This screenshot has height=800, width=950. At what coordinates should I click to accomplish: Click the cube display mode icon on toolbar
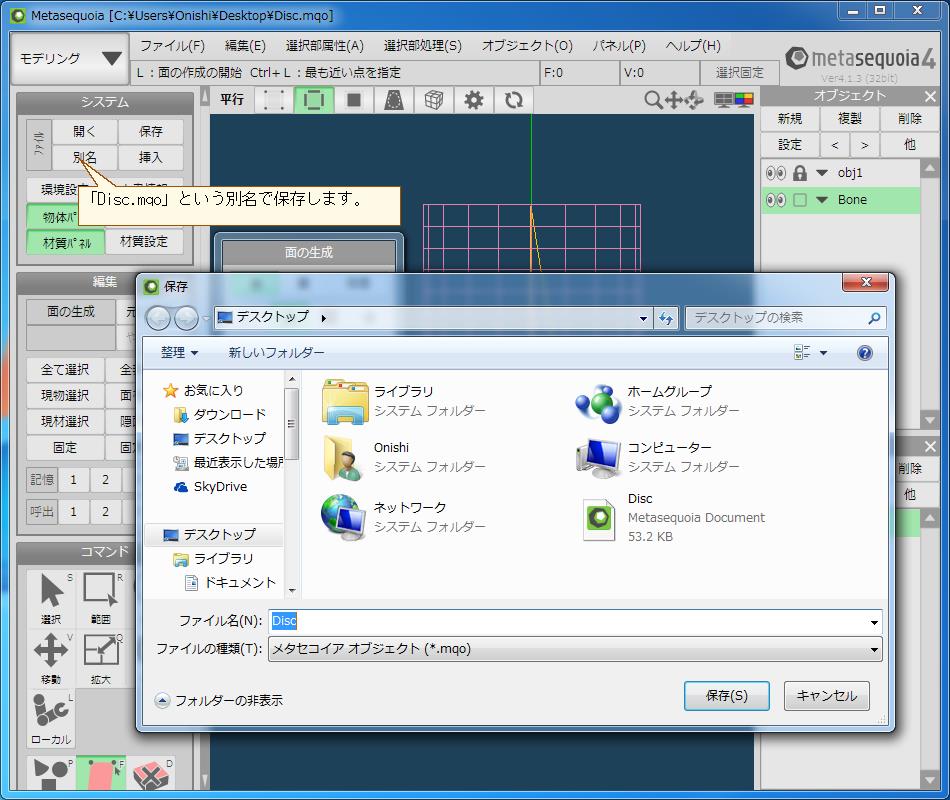click(433, 99)
